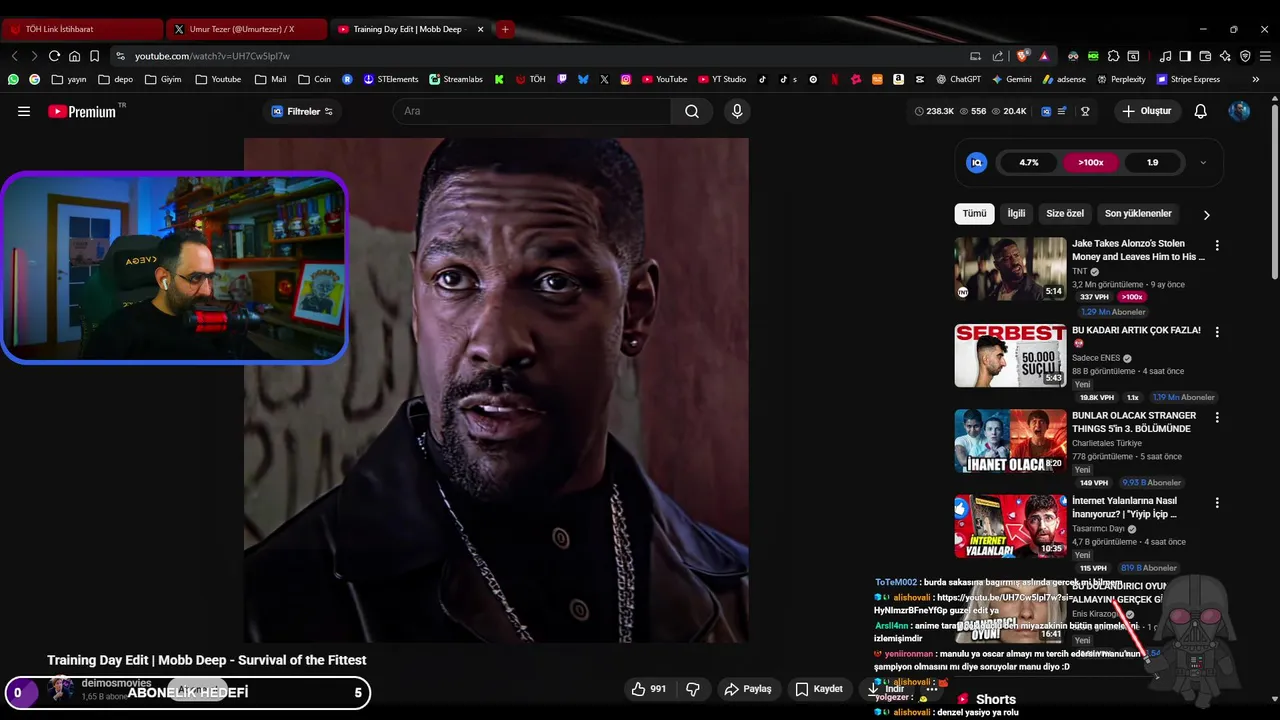Open options for Jake Takes Alonzo's video

click(x=1217, y=245)
